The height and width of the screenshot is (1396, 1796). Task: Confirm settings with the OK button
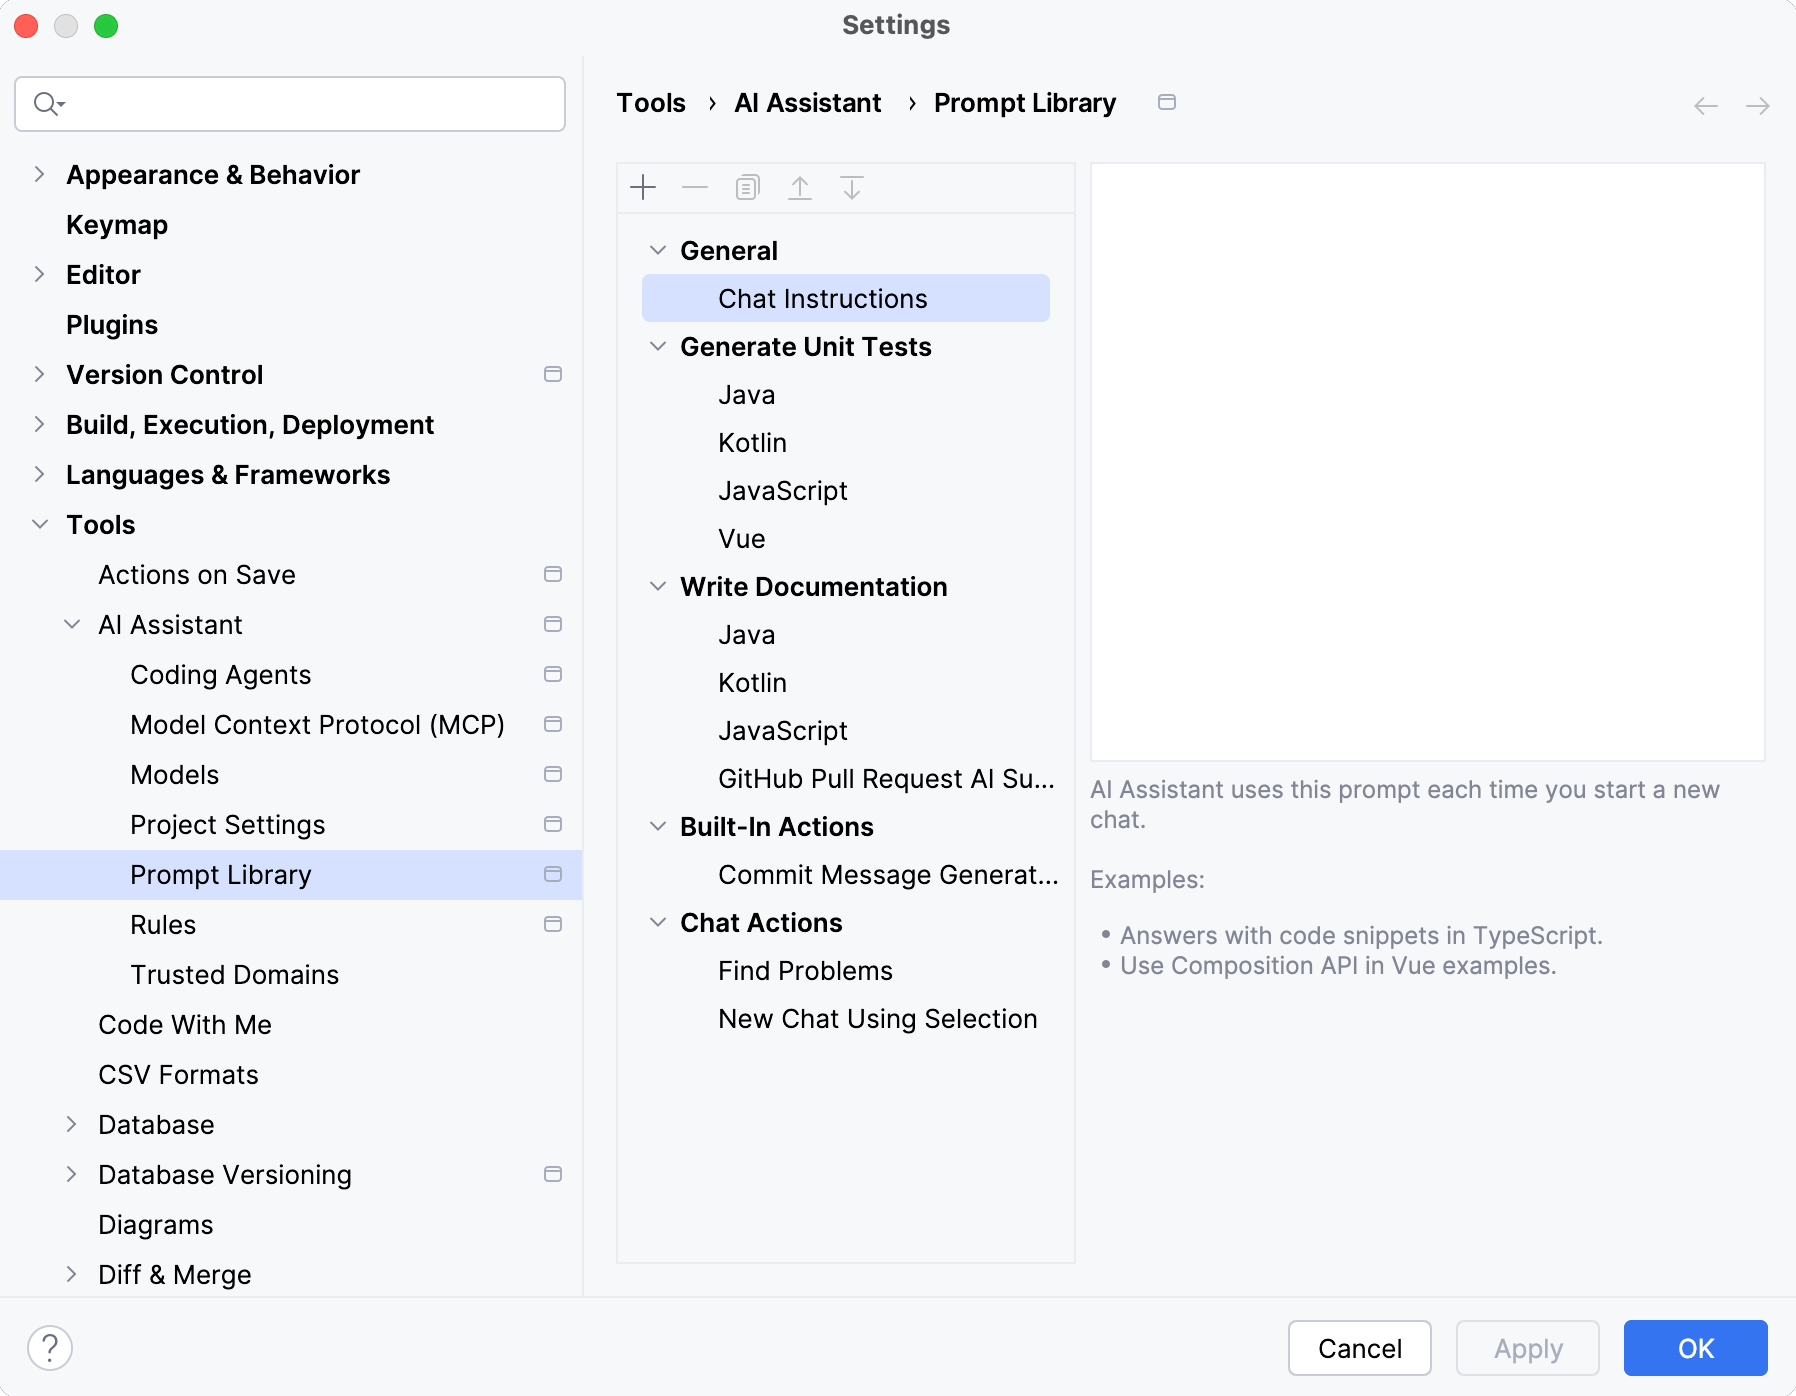coord(1695,1348)
